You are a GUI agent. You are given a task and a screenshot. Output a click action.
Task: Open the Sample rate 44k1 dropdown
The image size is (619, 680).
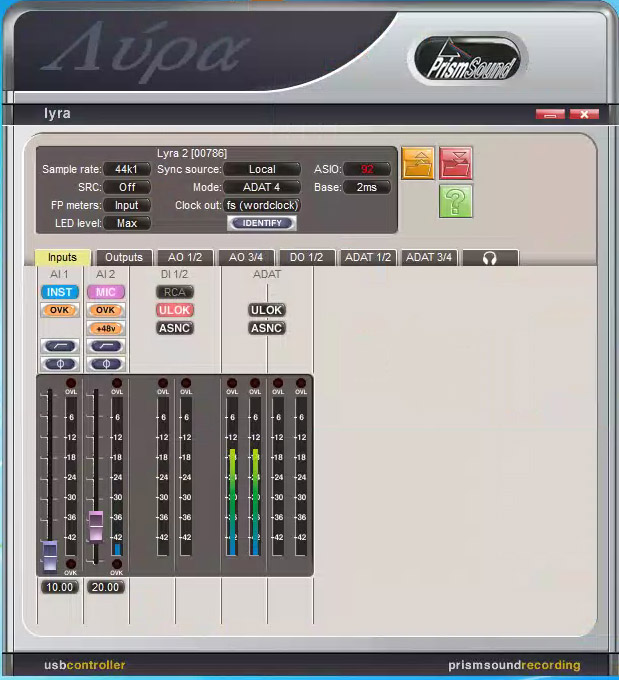[x=127, y=169]
